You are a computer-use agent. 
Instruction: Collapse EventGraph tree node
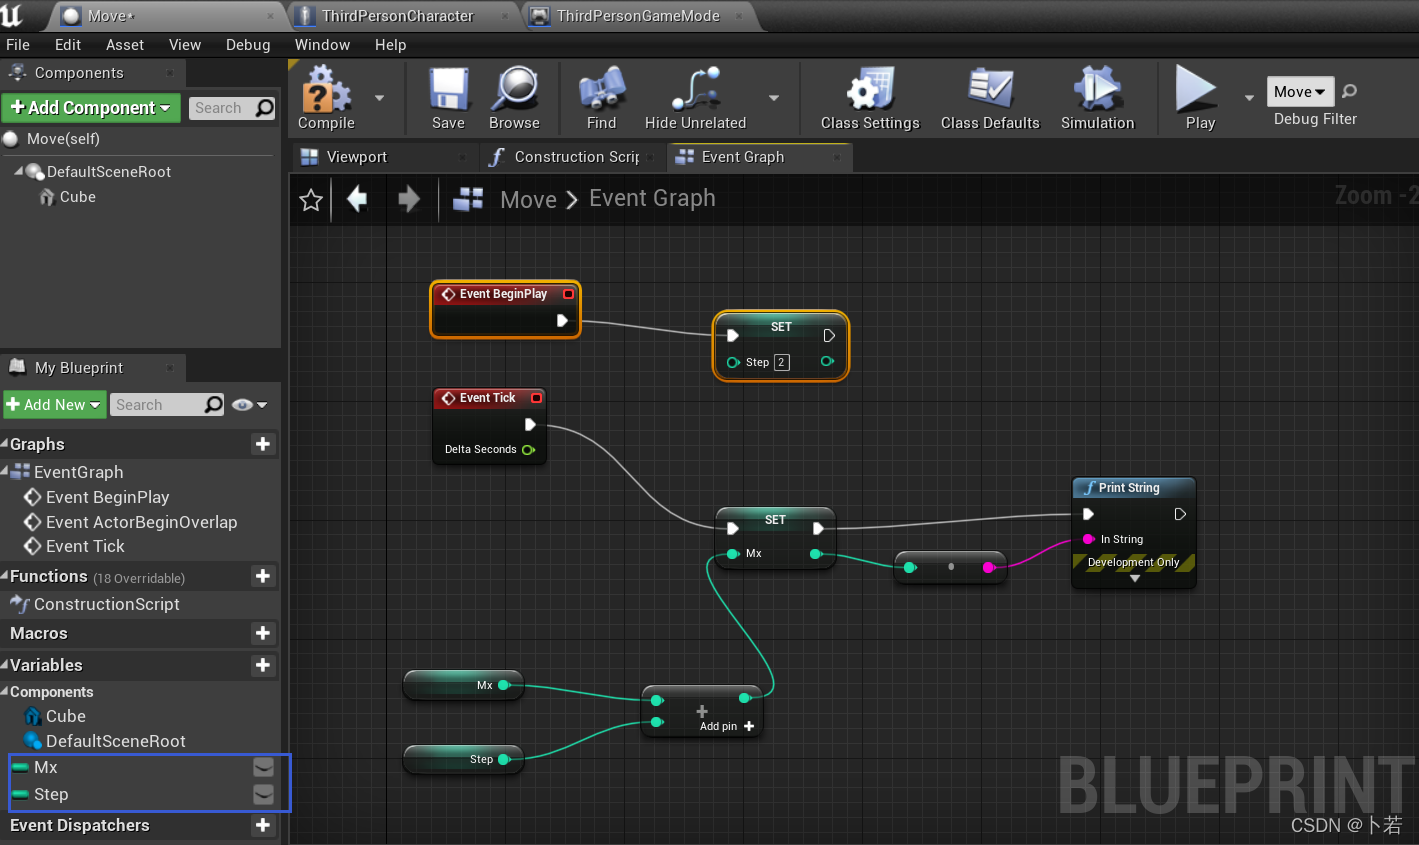point(5,472)
